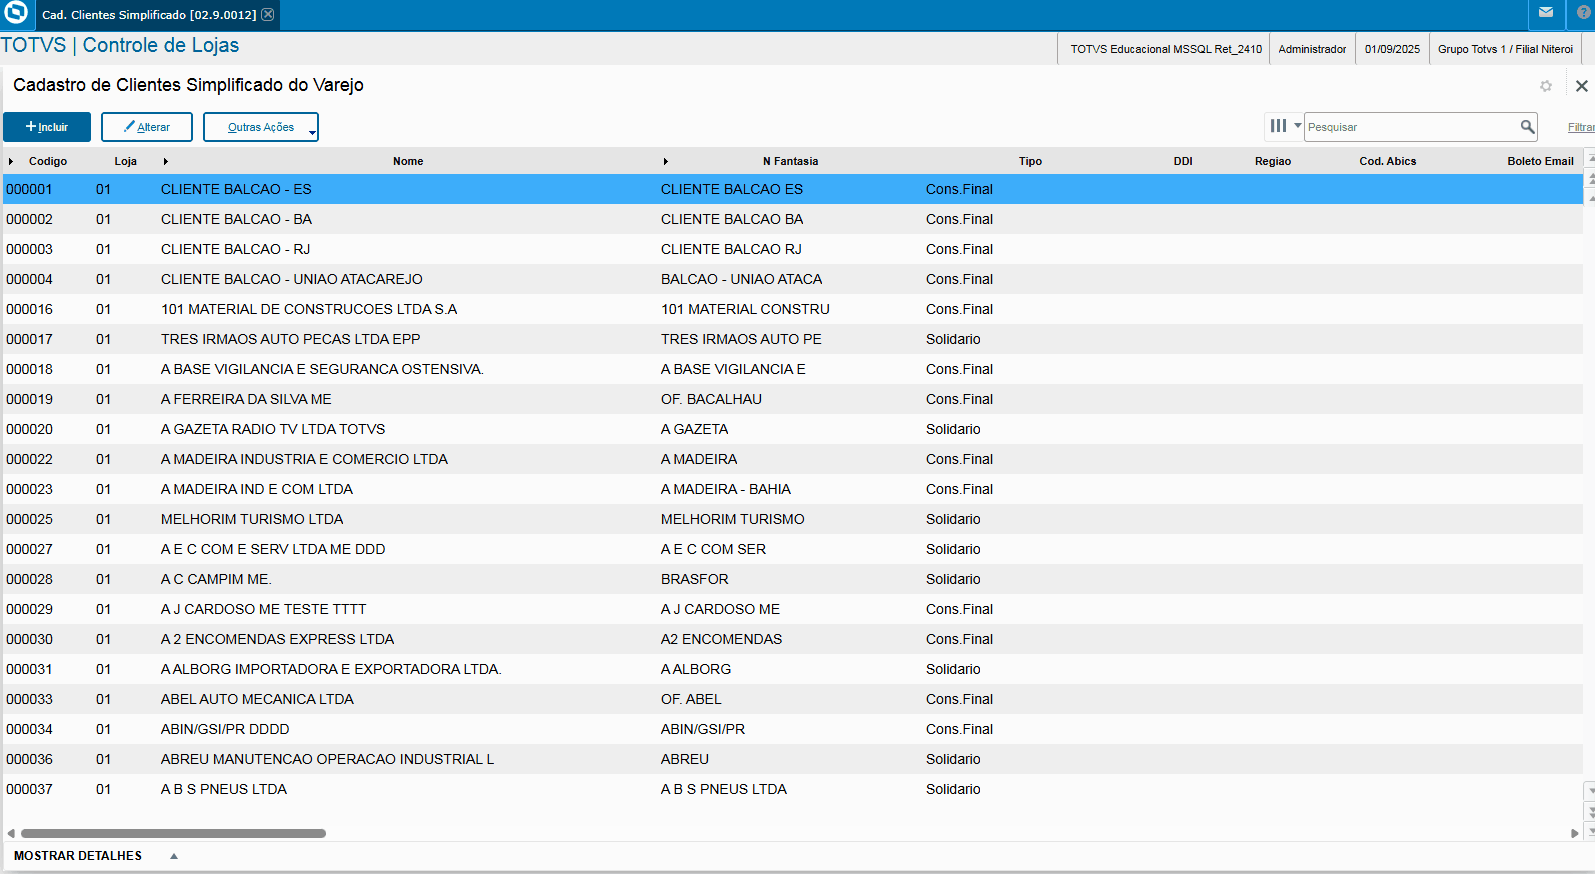
Task: Click the double down-arrow page button
Action: 1591,811
